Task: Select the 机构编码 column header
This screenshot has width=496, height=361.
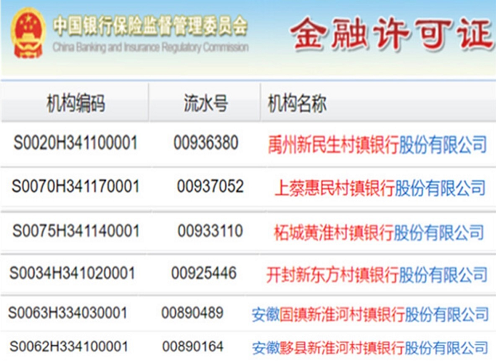Action: tap(76, 103)
